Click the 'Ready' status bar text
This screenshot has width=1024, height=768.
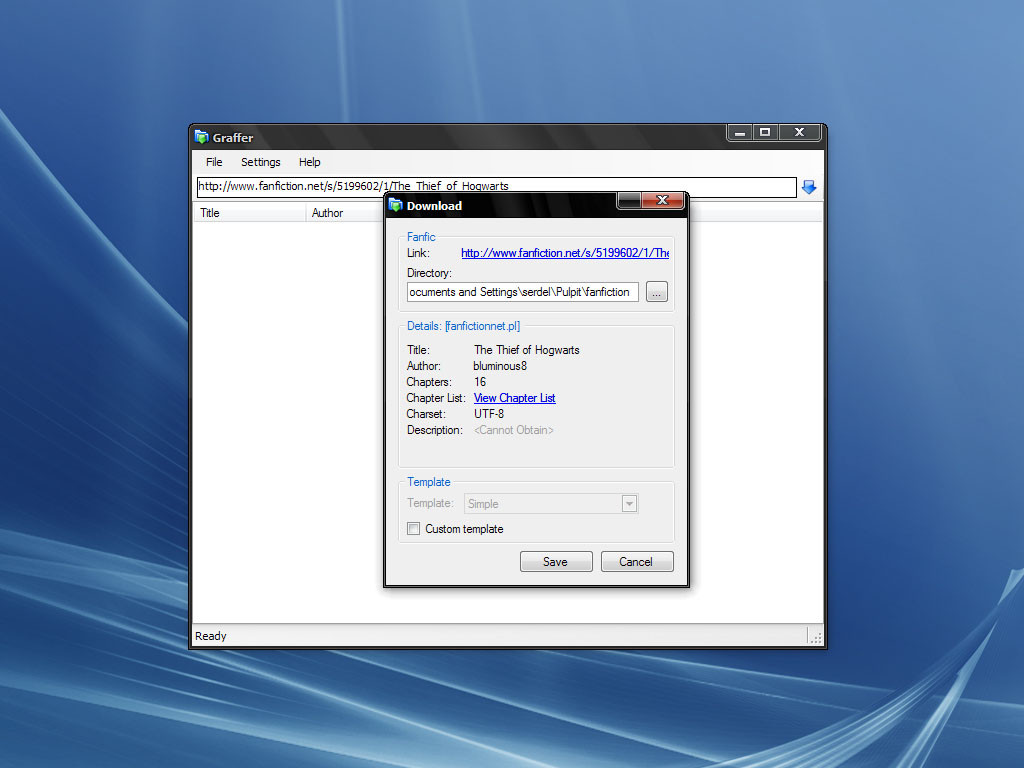(x=210, y=636)
